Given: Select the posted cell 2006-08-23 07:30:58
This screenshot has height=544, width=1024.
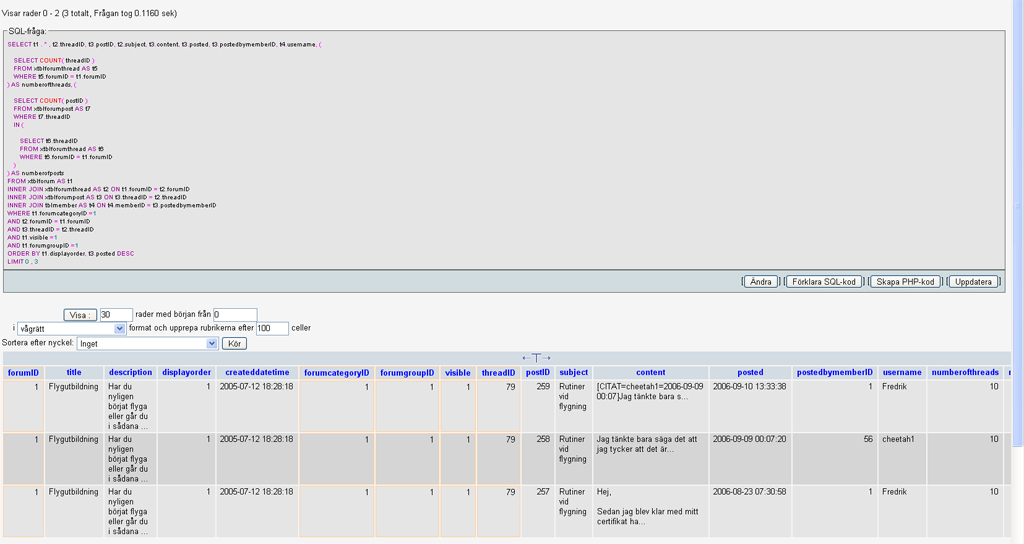Looking at the screenshot, I should [x=750, y=512].
